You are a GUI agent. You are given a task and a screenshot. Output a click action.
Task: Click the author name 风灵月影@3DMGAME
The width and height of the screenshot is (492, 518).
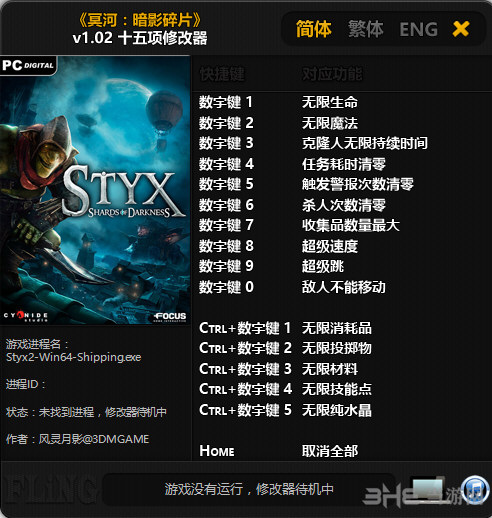click(x=94, y=439)
